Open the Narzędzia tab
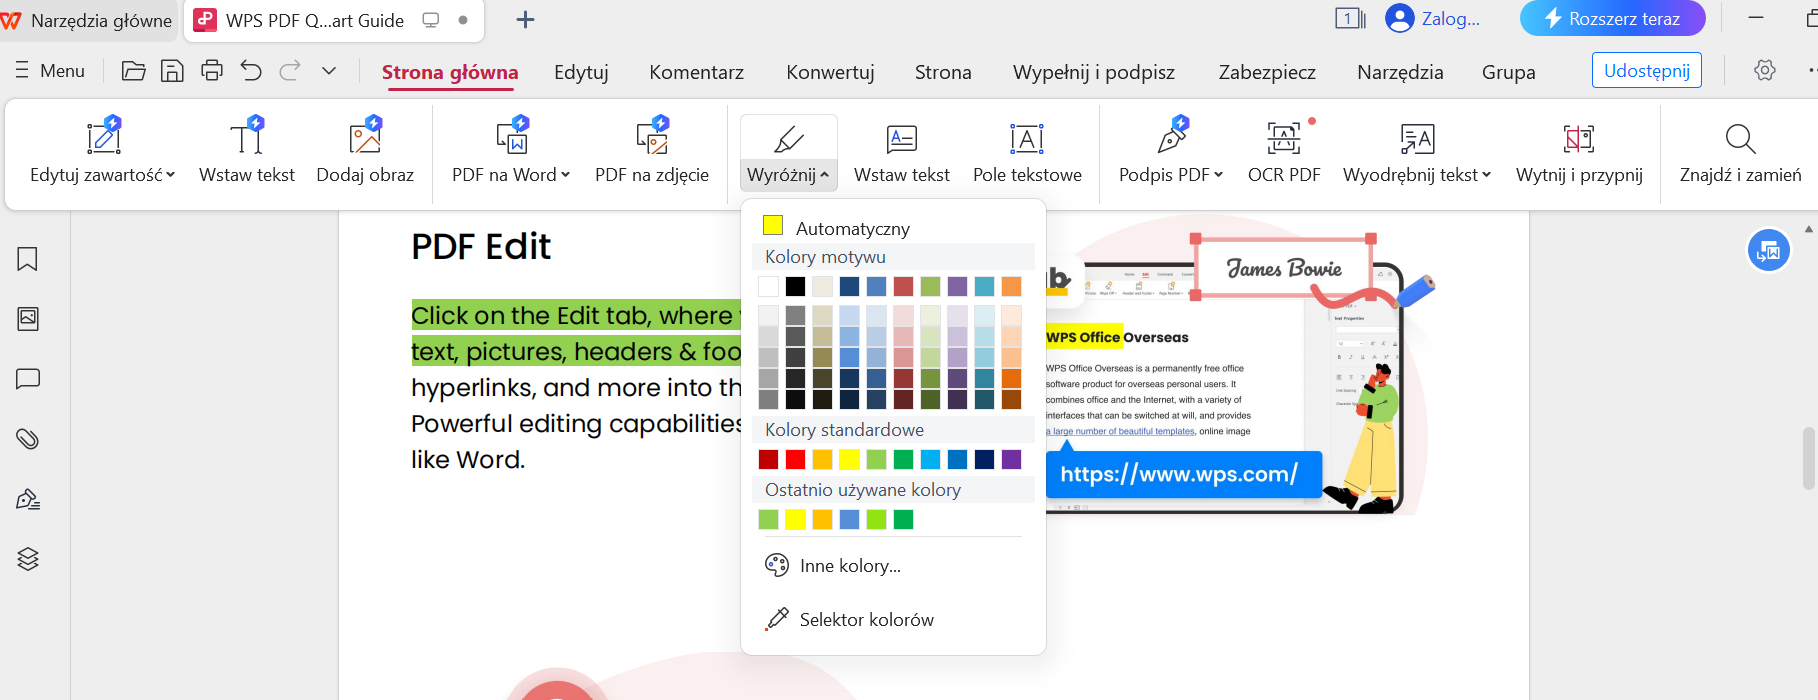Screen dimensions: 1818x700 pyautogui.click(x=1400, y=72)
